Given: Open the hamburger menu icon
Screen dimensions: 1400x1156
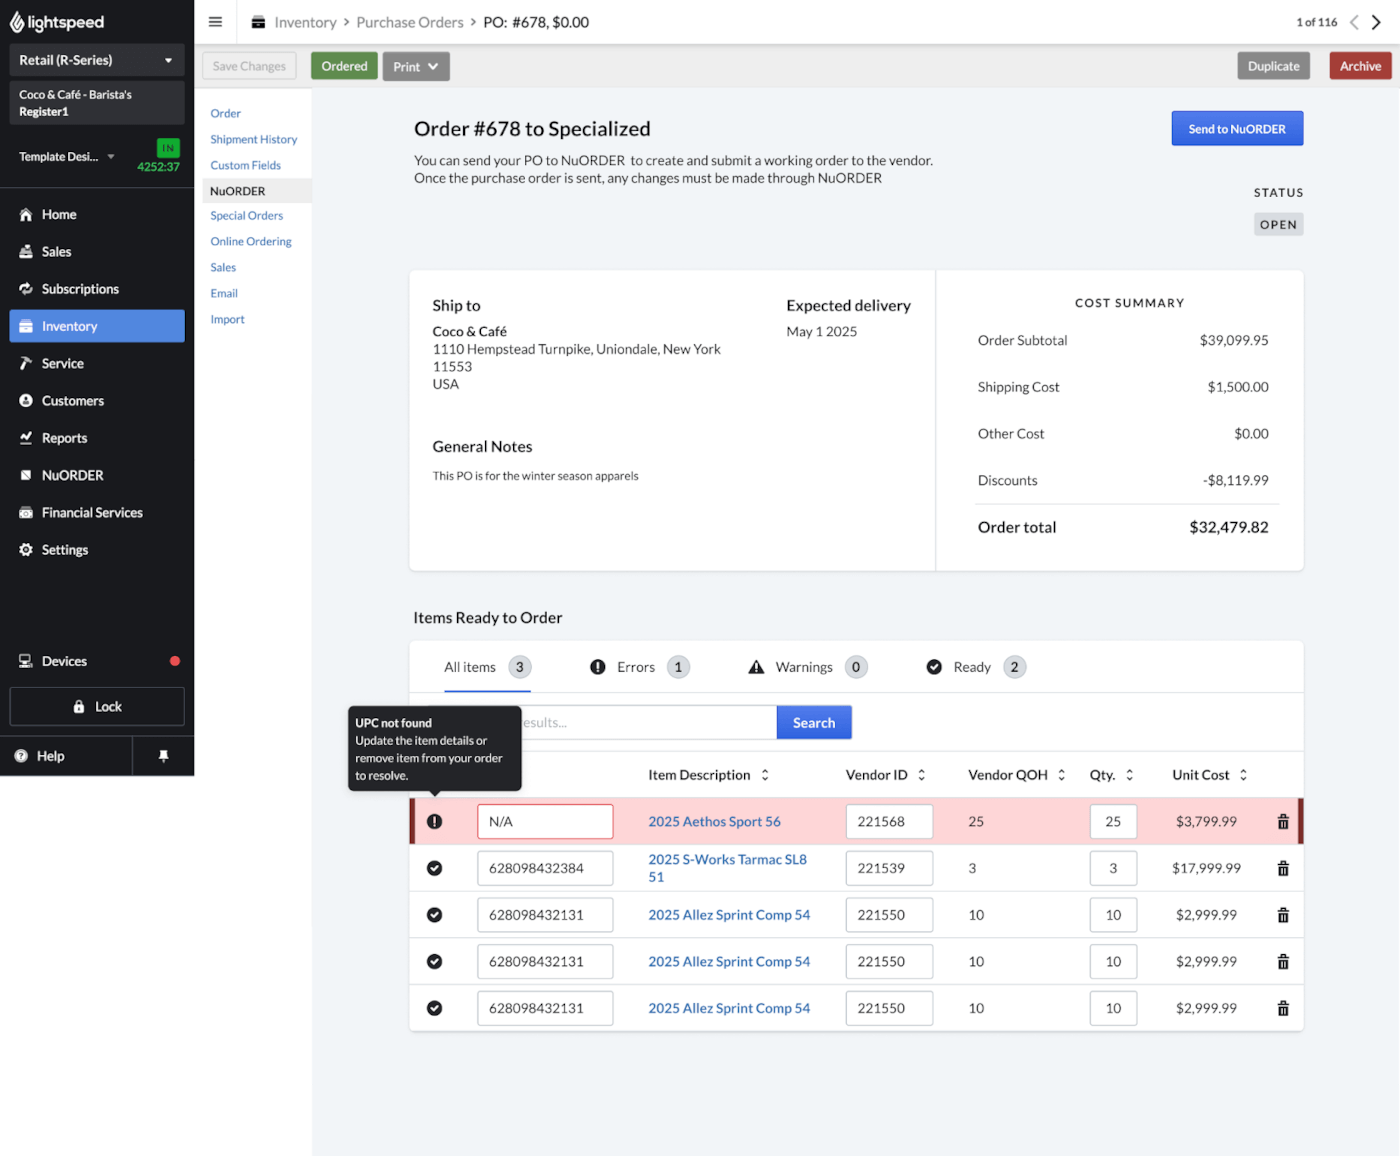Looking at the screenshot, I should (215, 22).
